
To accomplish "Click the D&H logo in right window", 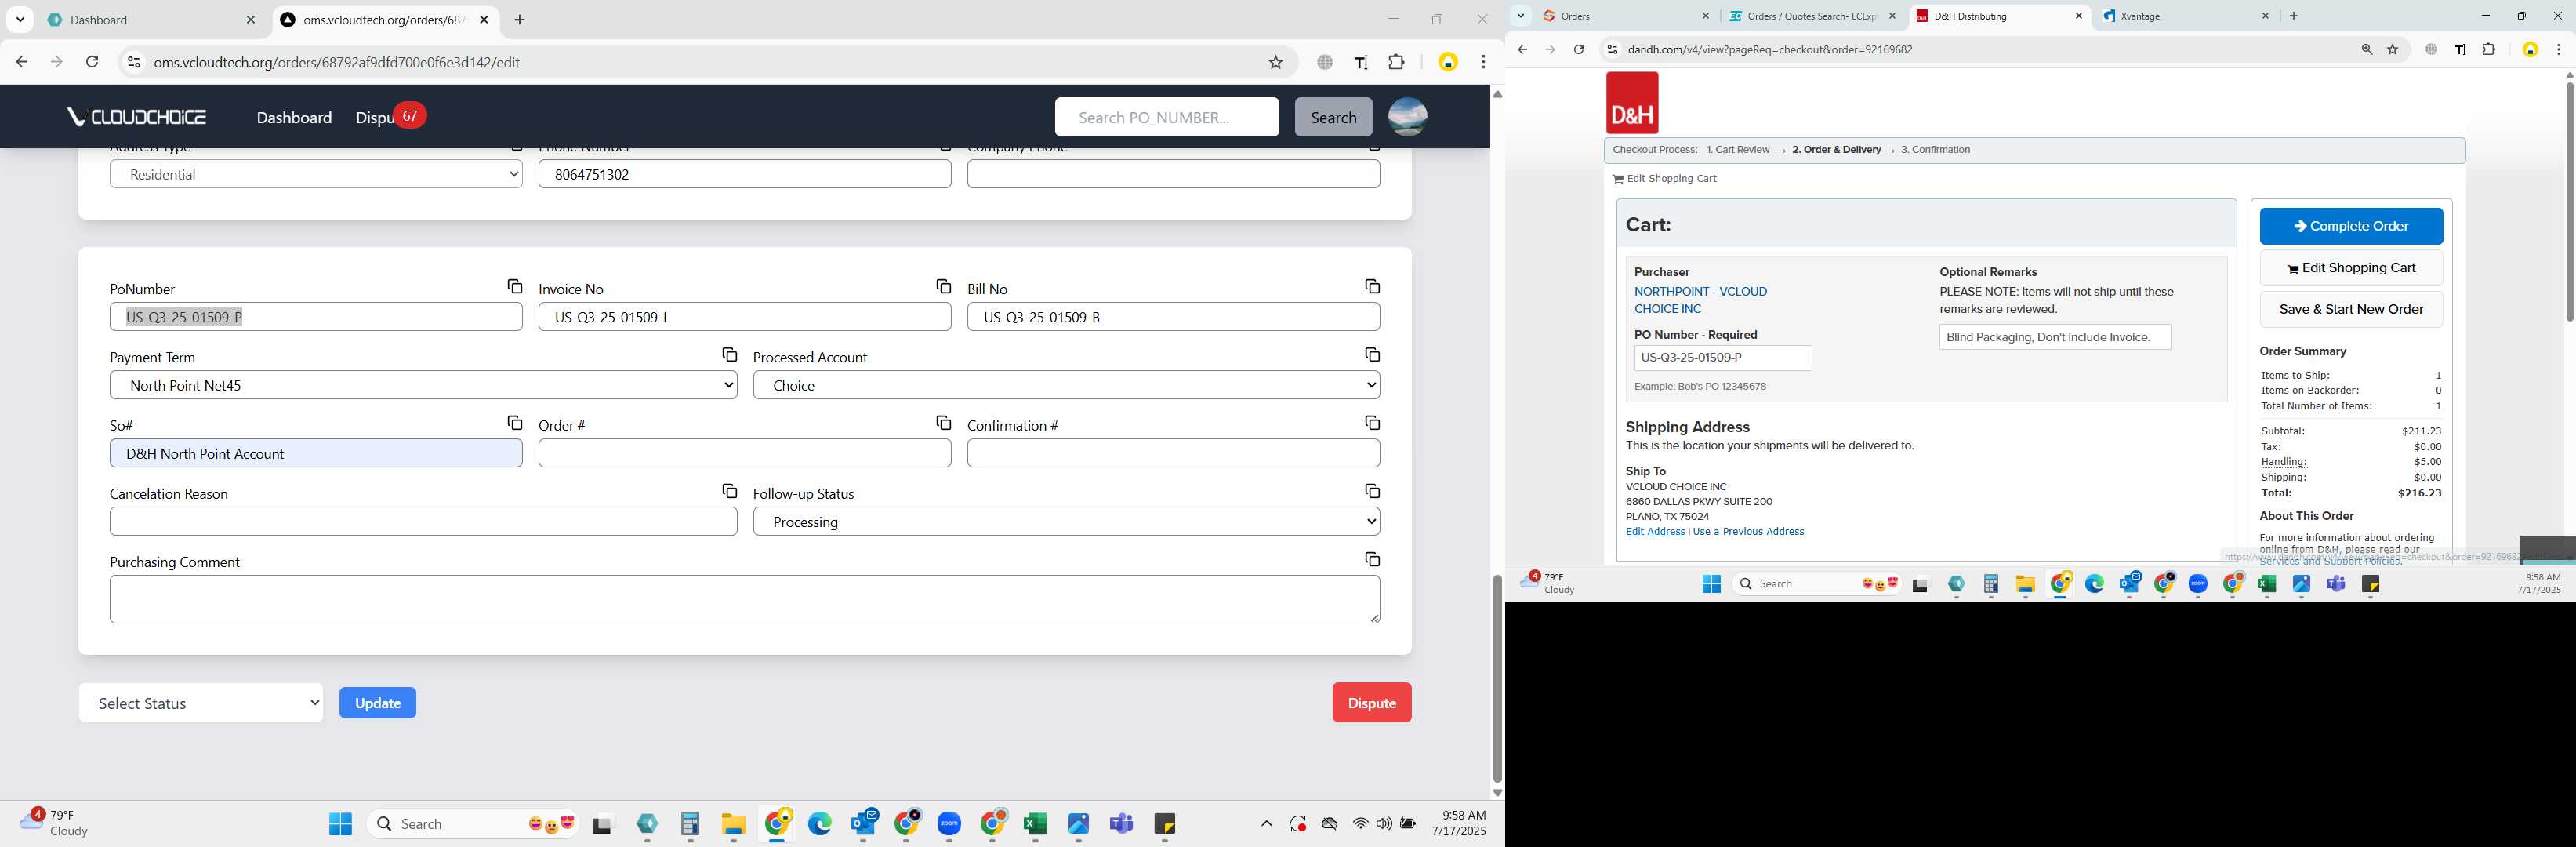I will [x=1631, y=103].
